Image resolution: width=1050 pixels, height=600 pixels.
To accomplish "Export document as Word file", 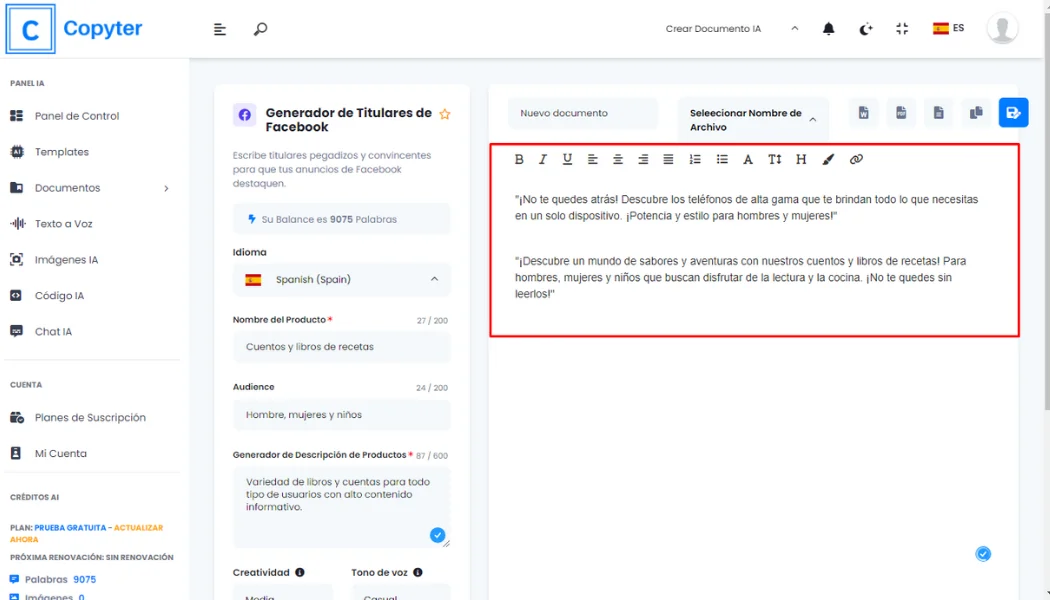I will point(863,113).
